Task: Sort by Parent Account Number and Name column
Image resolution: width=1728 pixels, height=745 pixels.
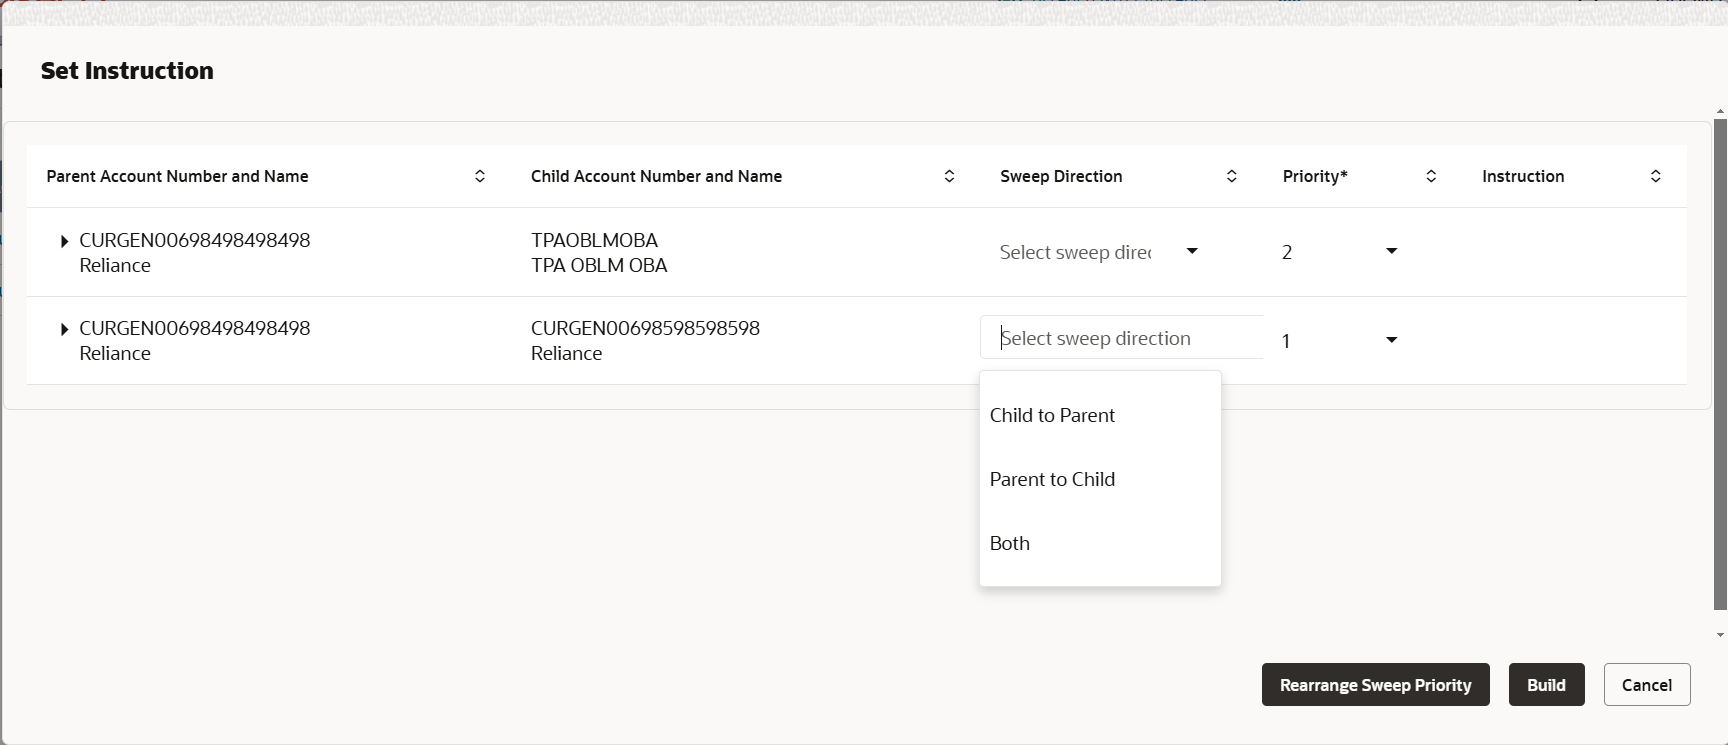Action: [x=480, y=176]
